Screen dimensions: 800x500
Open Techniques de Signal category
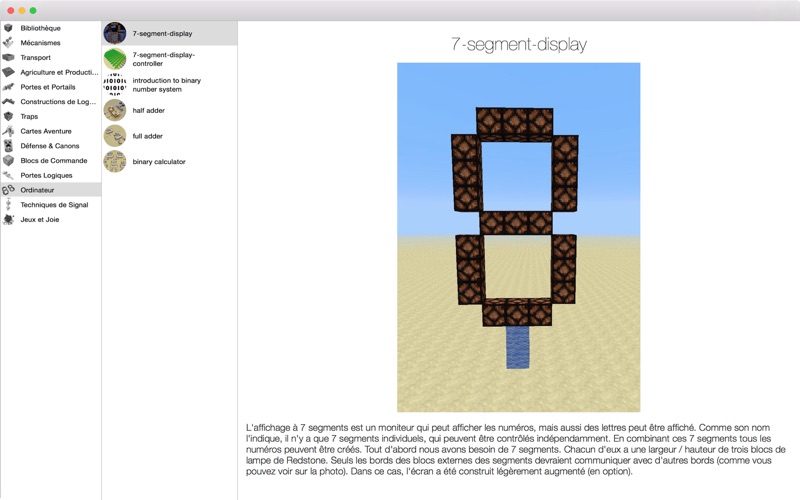tap(54, 205)
